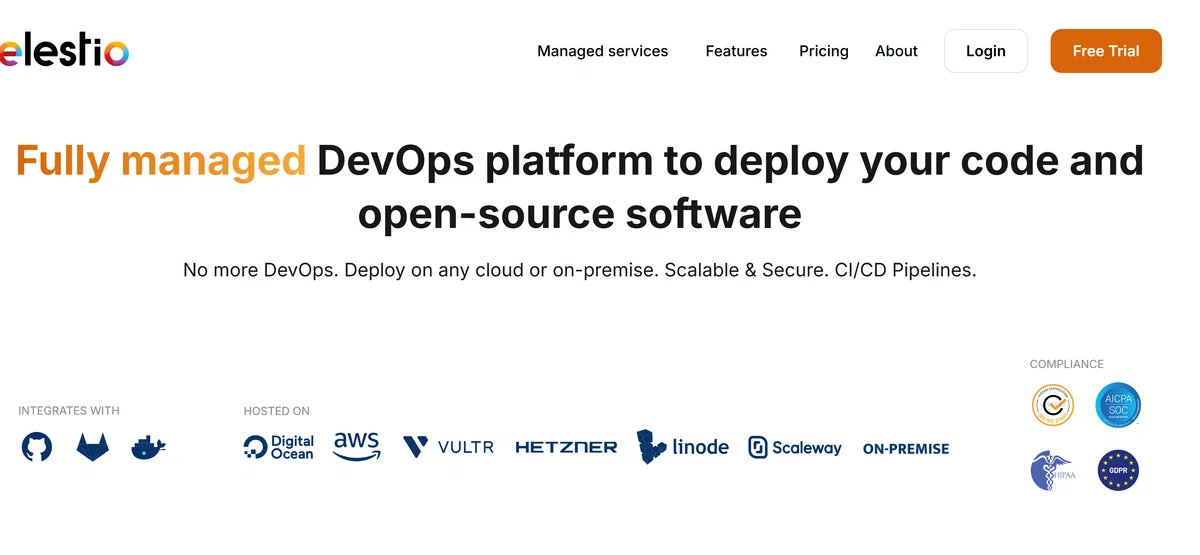Select the Linode hosting logo

(683, 447)
